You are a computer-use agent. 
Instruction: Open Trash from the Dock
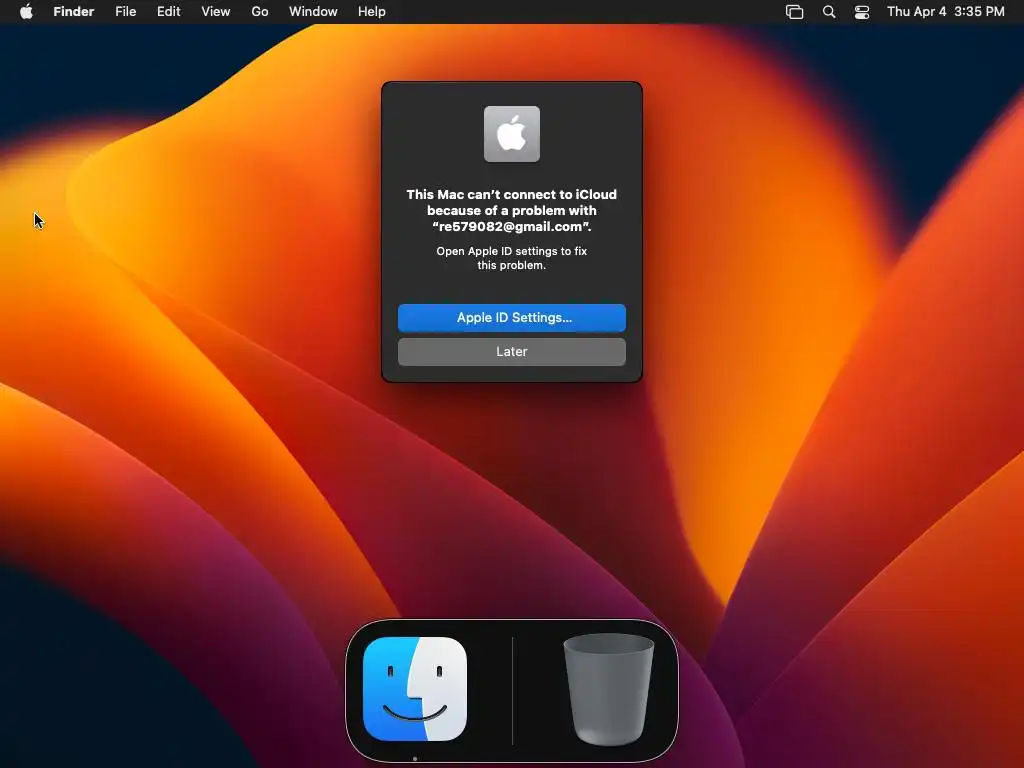(609, 689)
